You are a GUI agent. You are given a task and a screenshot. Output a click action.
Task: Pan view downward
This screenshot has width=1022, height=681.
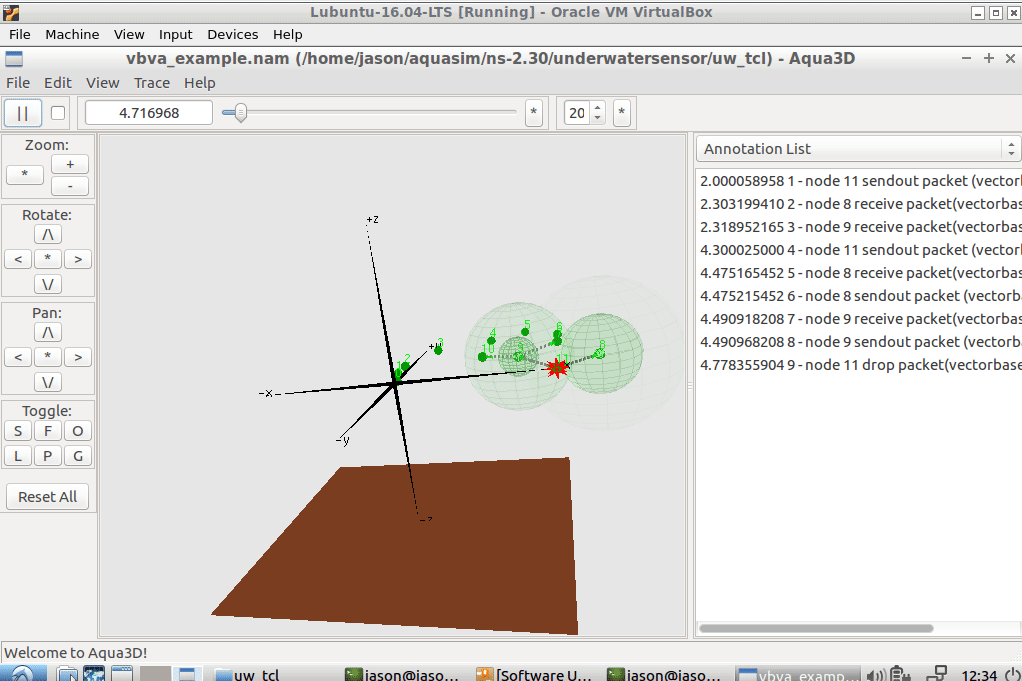pos(48,383)
